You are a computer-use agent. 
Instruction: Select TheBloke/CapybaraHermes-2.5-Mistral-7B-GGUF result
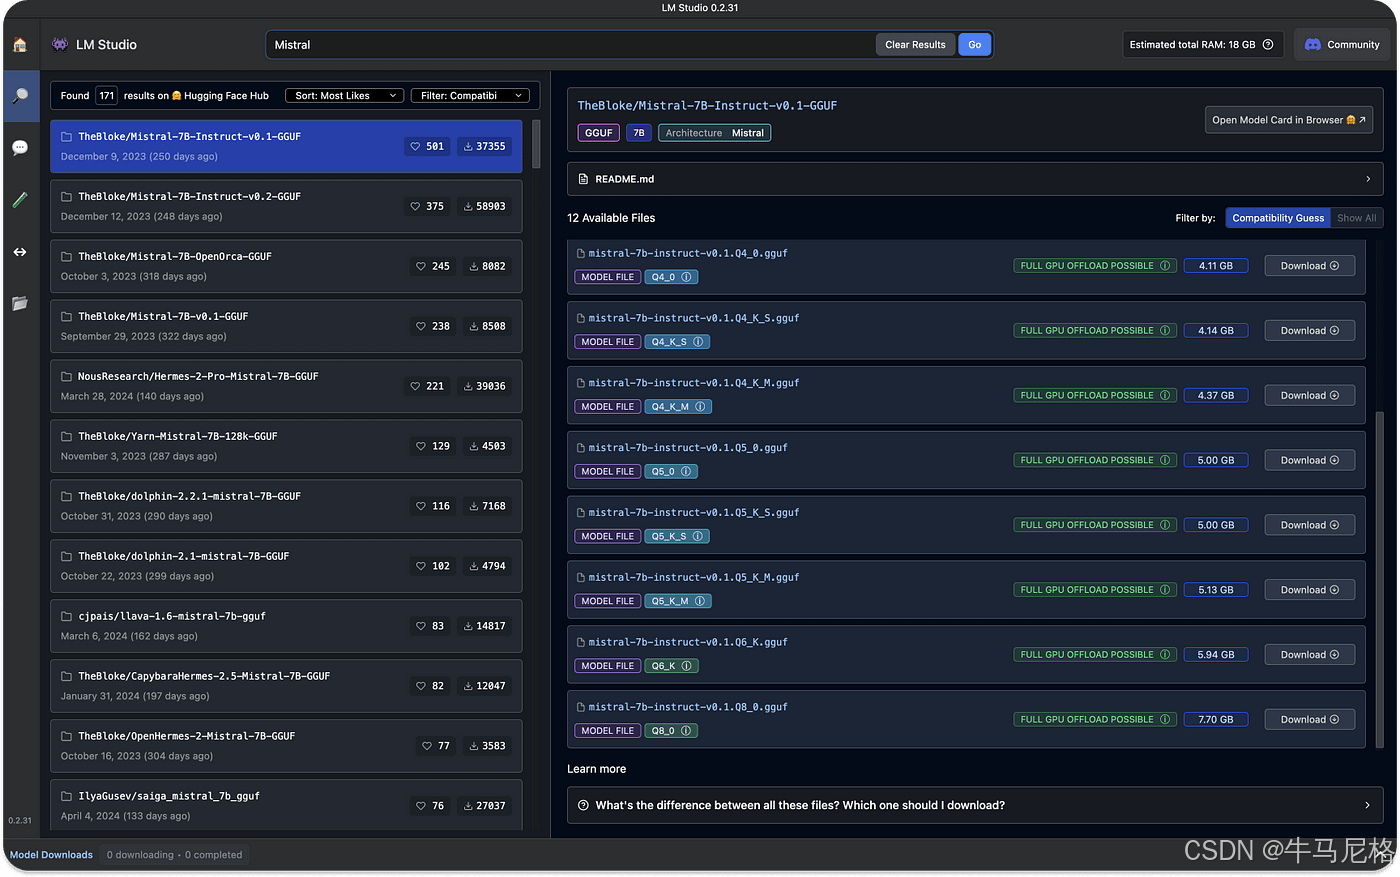pos(286,686)
